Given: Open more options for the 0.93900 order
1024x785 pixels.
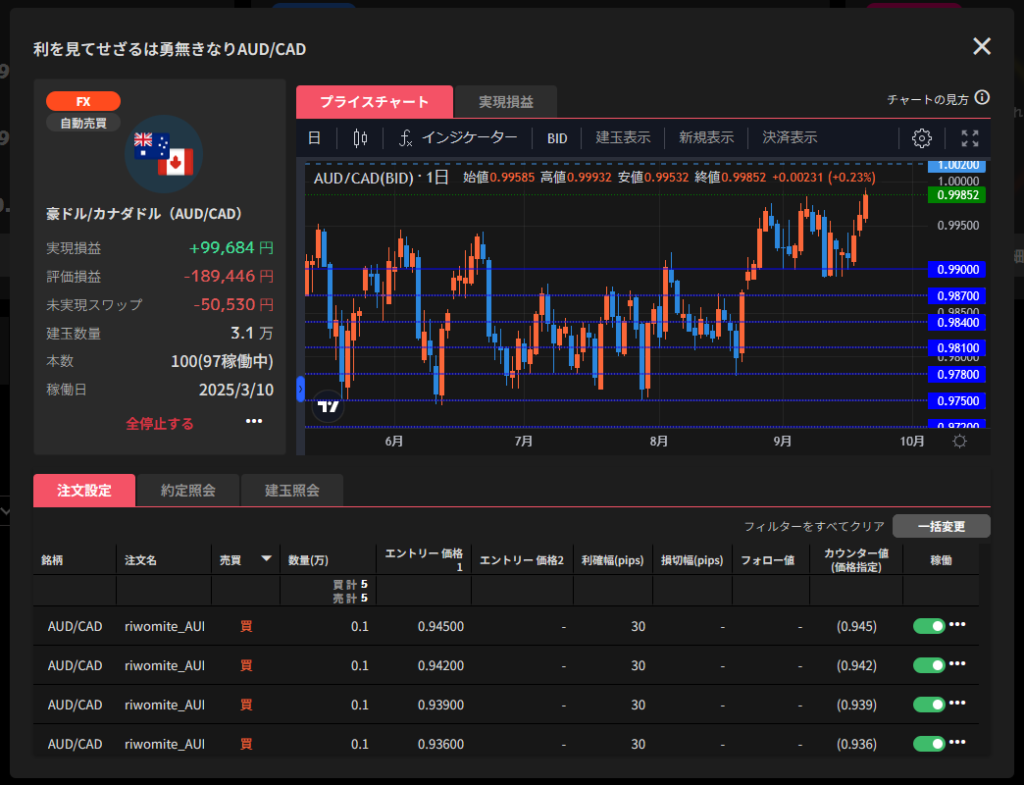Looking at the screenshot, I should tap(957, 703).
